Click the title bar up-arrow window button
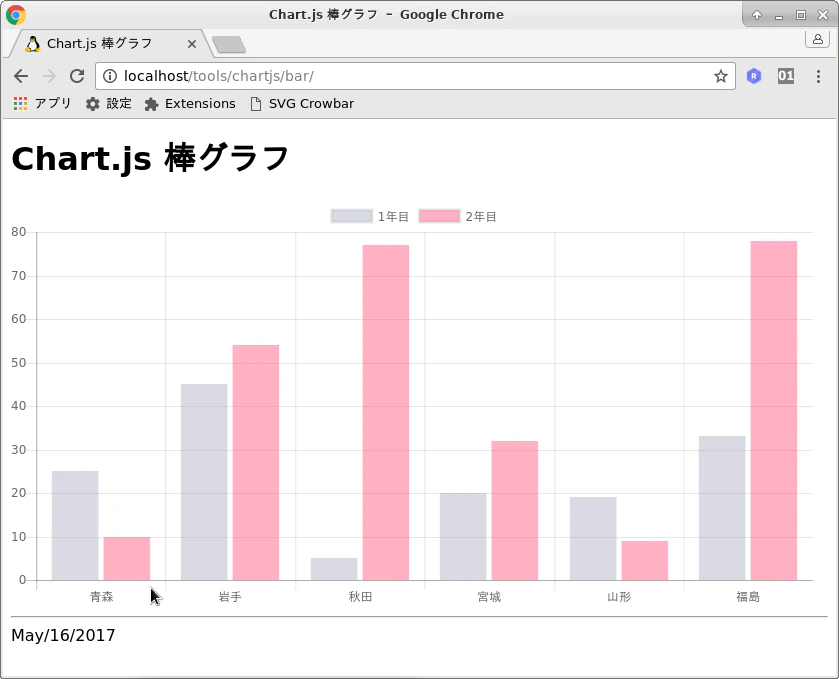 point(757,15)
